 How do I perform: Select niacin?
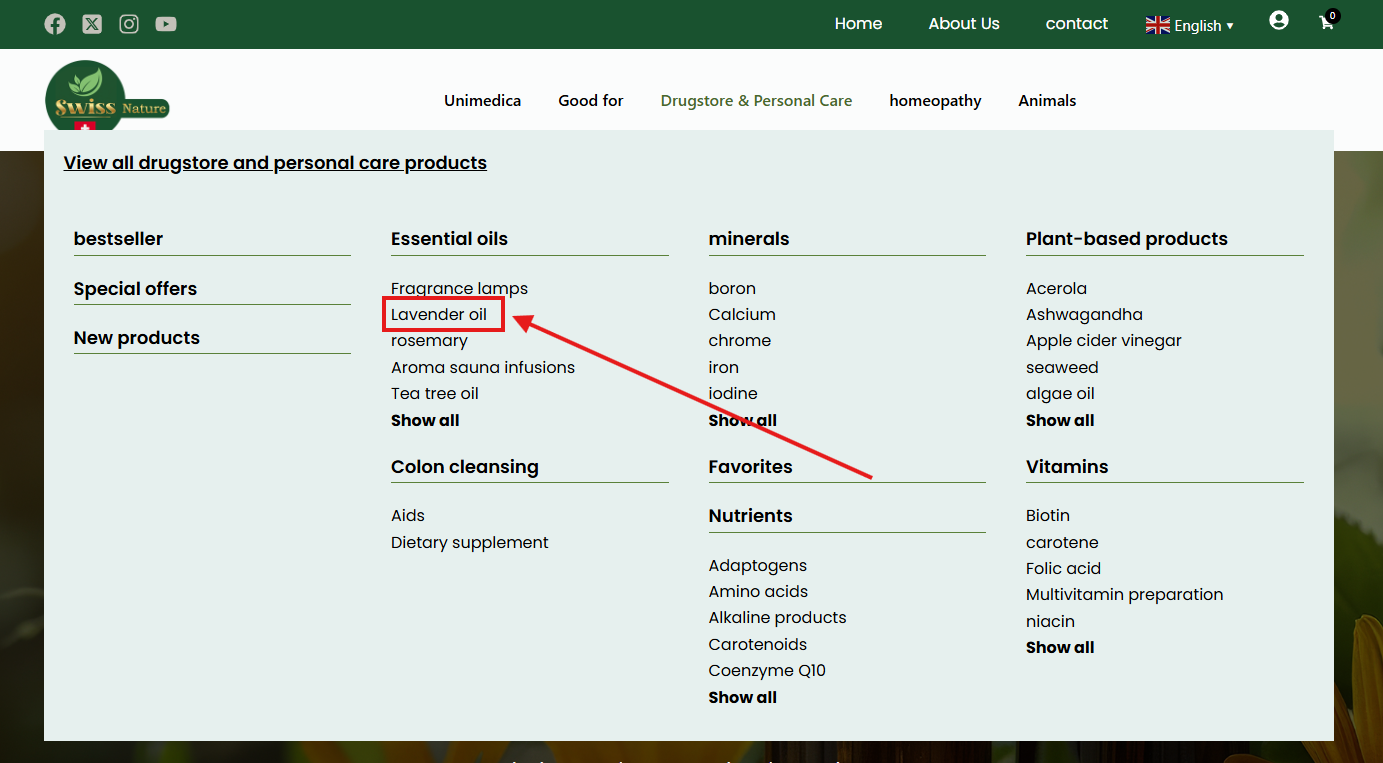click(1050, 621)
